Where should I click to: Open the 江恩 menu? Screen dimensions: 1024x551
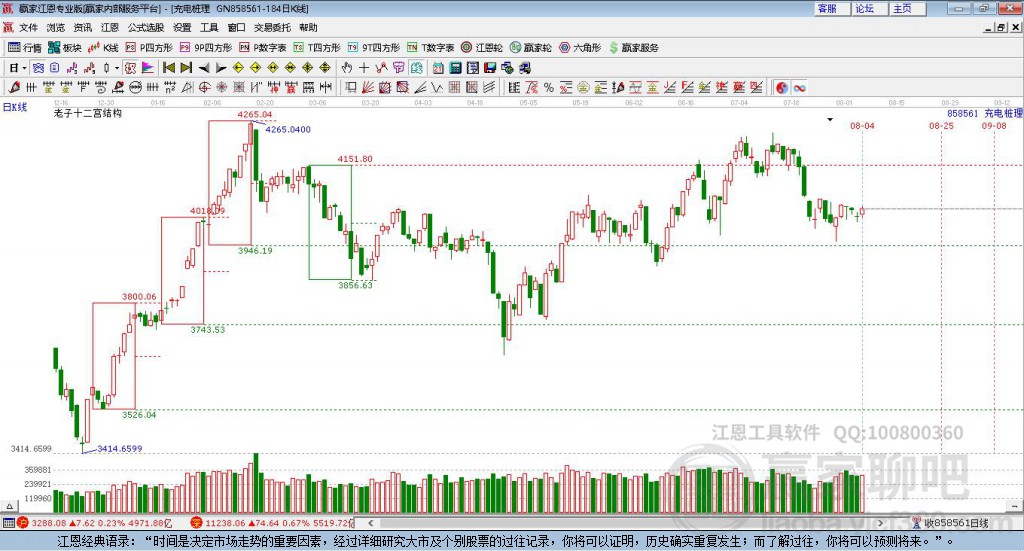[x=110, y=27]
